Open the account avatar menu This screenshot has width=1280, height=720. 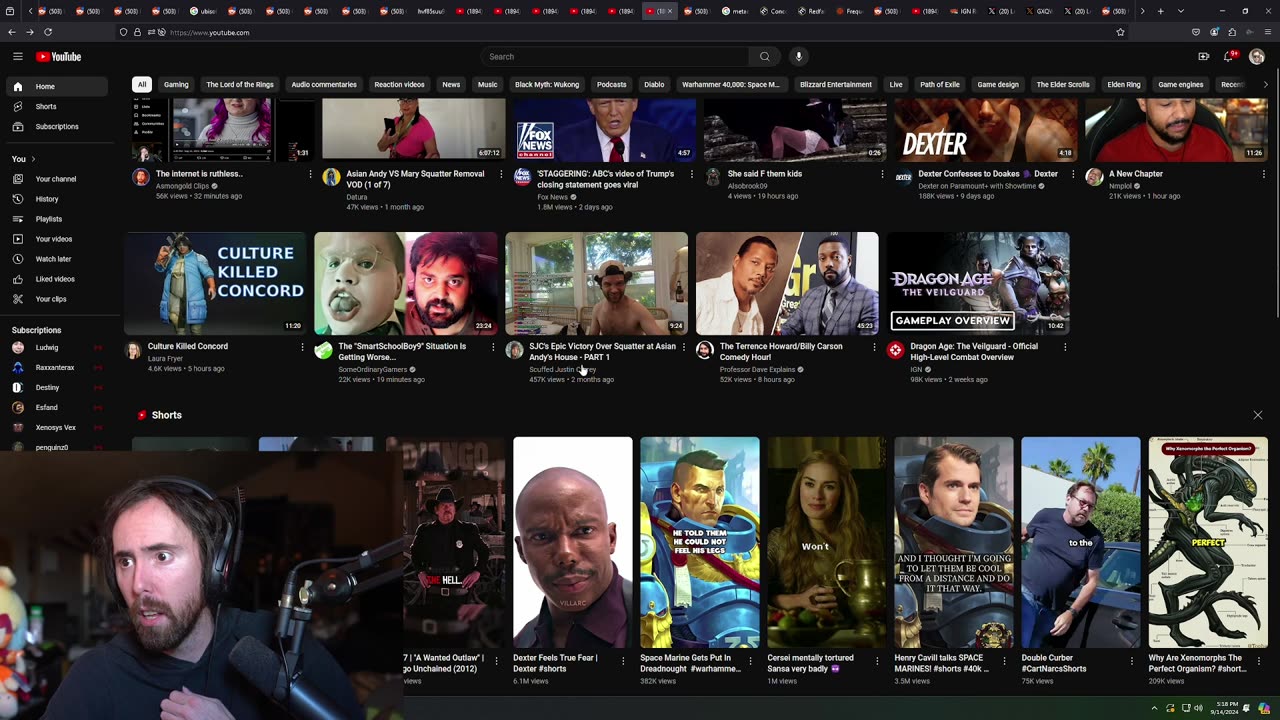coord(1257,57)
